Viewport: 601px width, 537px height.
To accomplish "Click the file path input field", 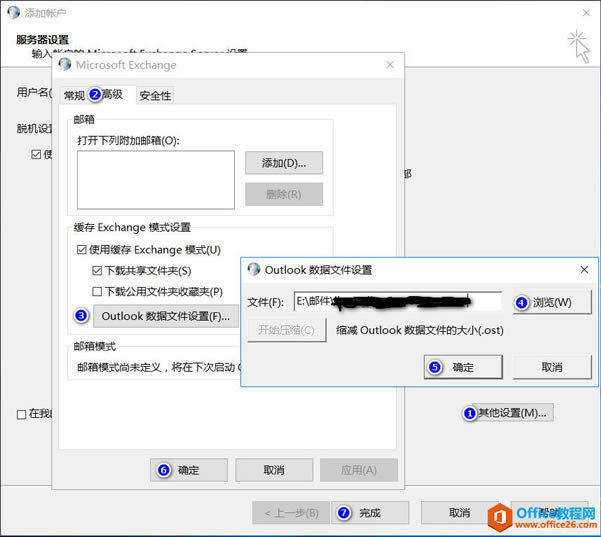I will click(397, 301).
